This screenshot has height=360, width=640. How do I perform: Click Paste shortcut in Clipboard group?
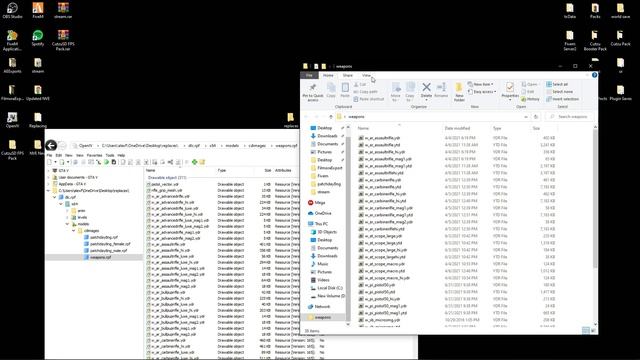369,99
